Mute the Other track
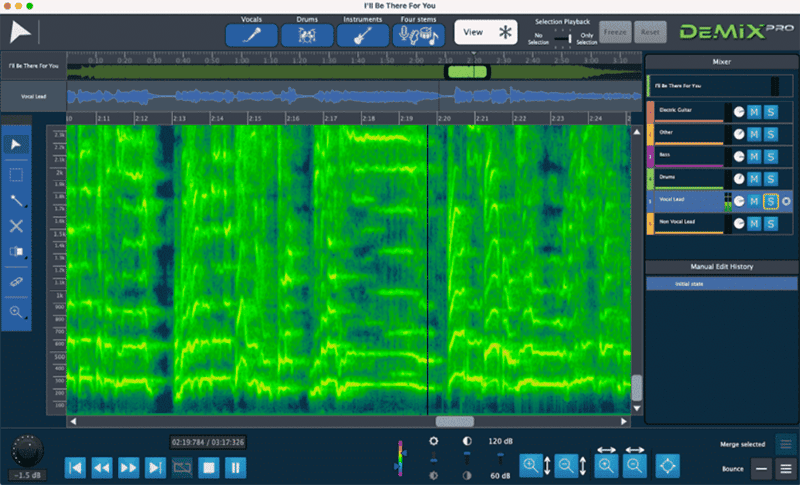 click(754, 134)
